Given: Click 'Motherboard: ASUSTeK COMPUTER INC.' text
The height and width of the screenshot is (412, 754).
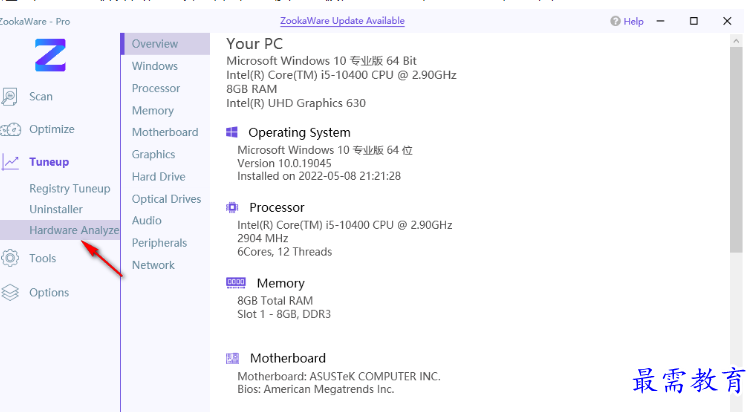Looking at the screenshot, I should [x=339, y=376].
